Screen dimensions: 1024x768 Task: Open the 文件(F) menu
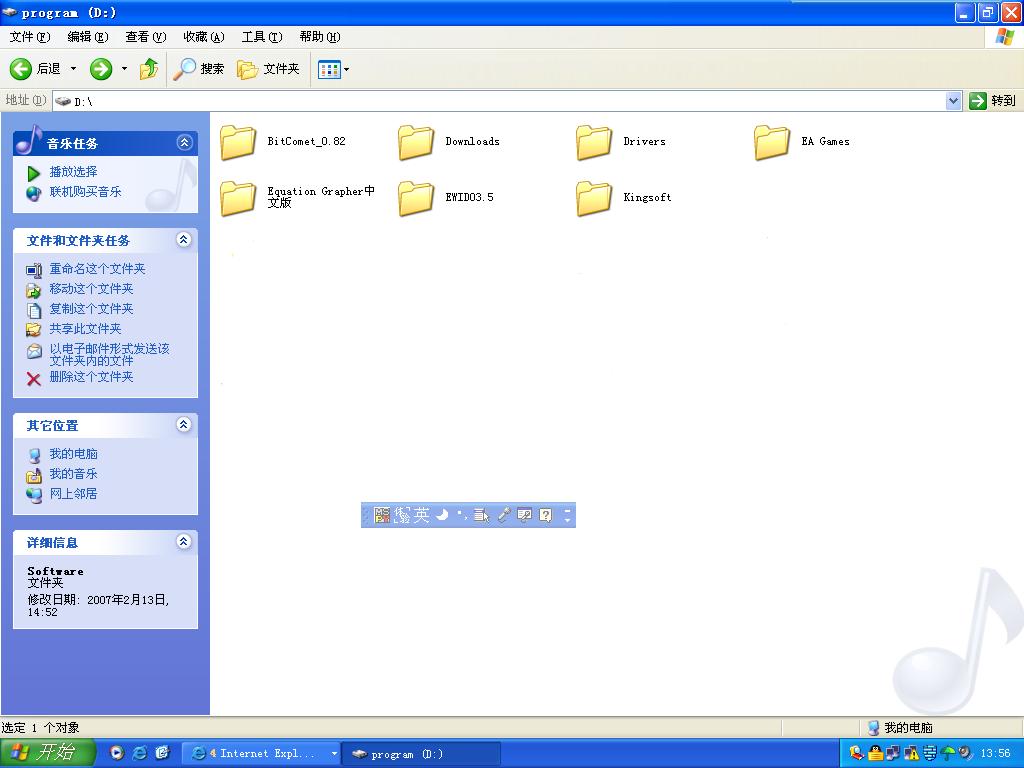30,37
